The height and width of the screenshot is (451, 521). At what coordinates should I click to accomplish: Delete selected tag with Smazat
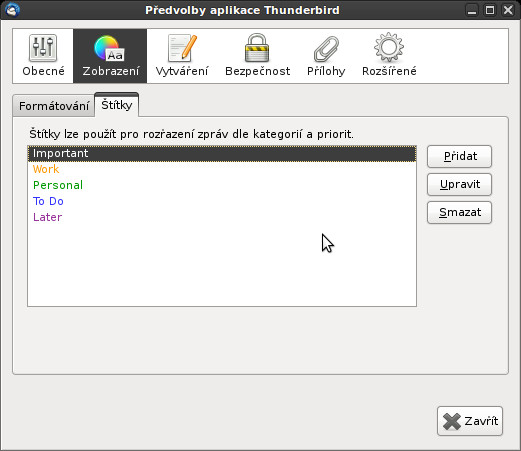pyautogui.click(x=459, y=212)
